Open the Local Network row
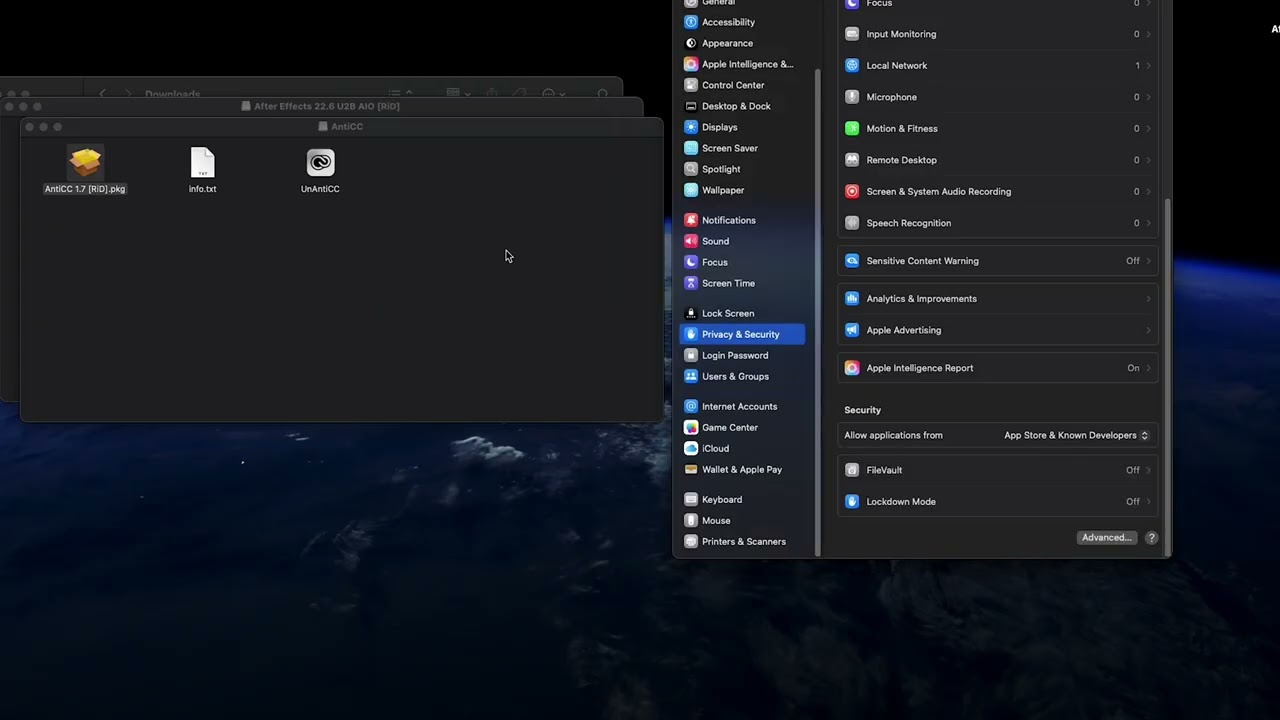1280x720 pixels. coord(998,65)
